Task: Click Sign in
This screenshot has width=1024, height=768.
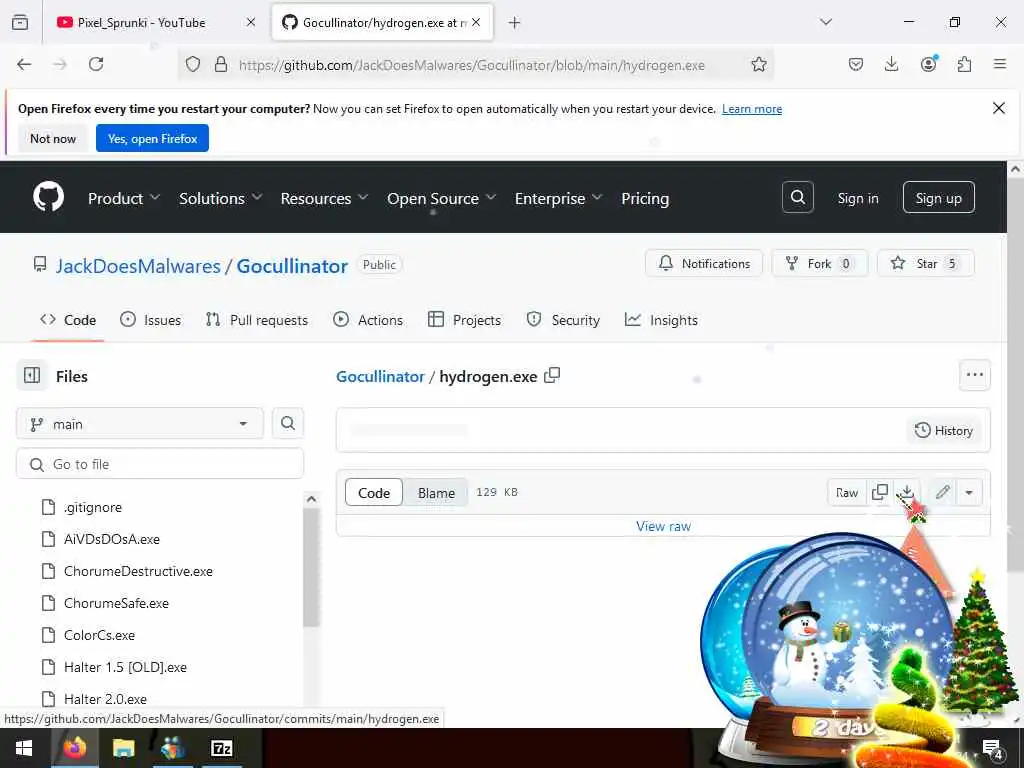Action: point(857,198)
